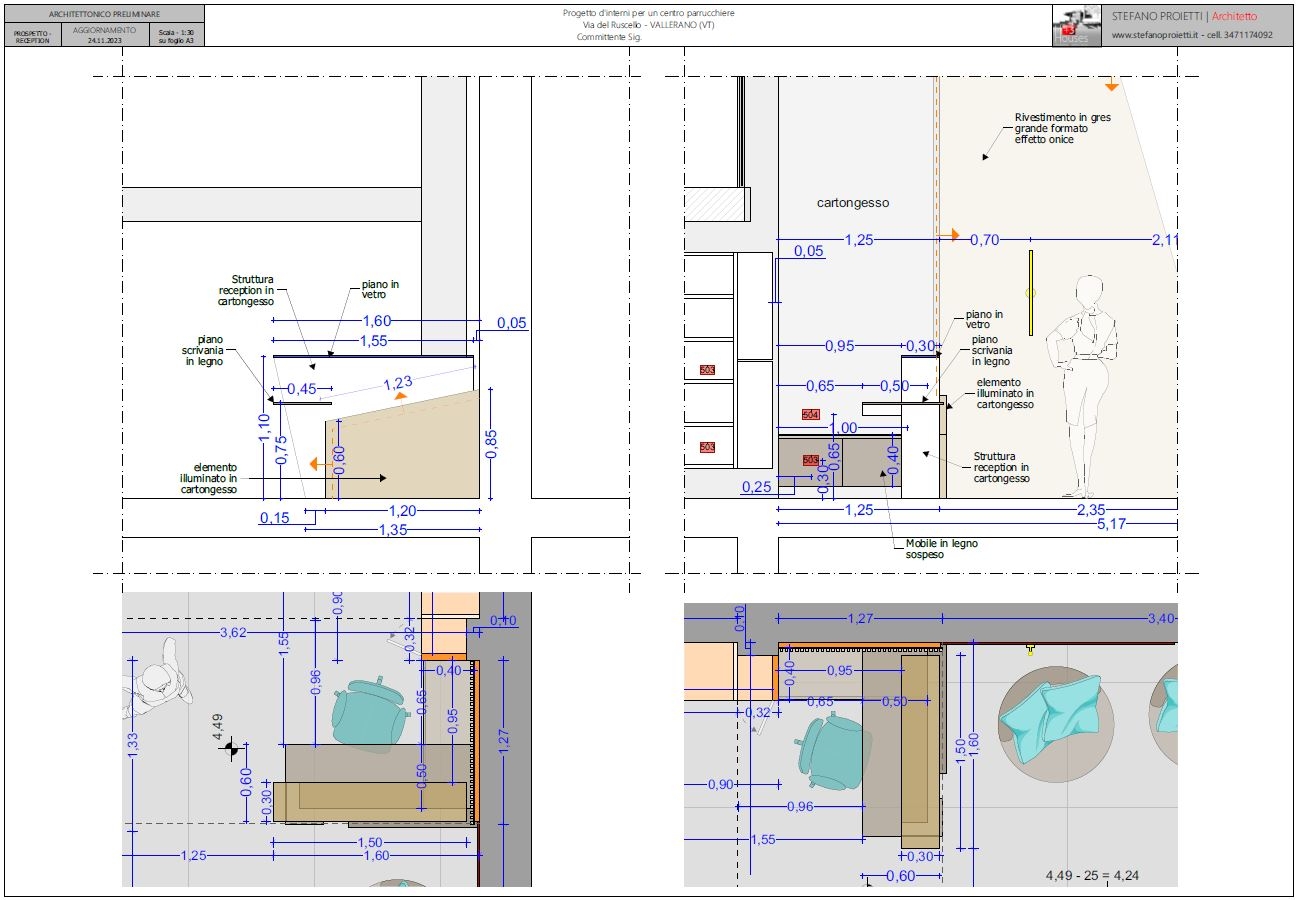The image size is (1299, 900).
Task: Click the red 504 tag
Action: 810,414
